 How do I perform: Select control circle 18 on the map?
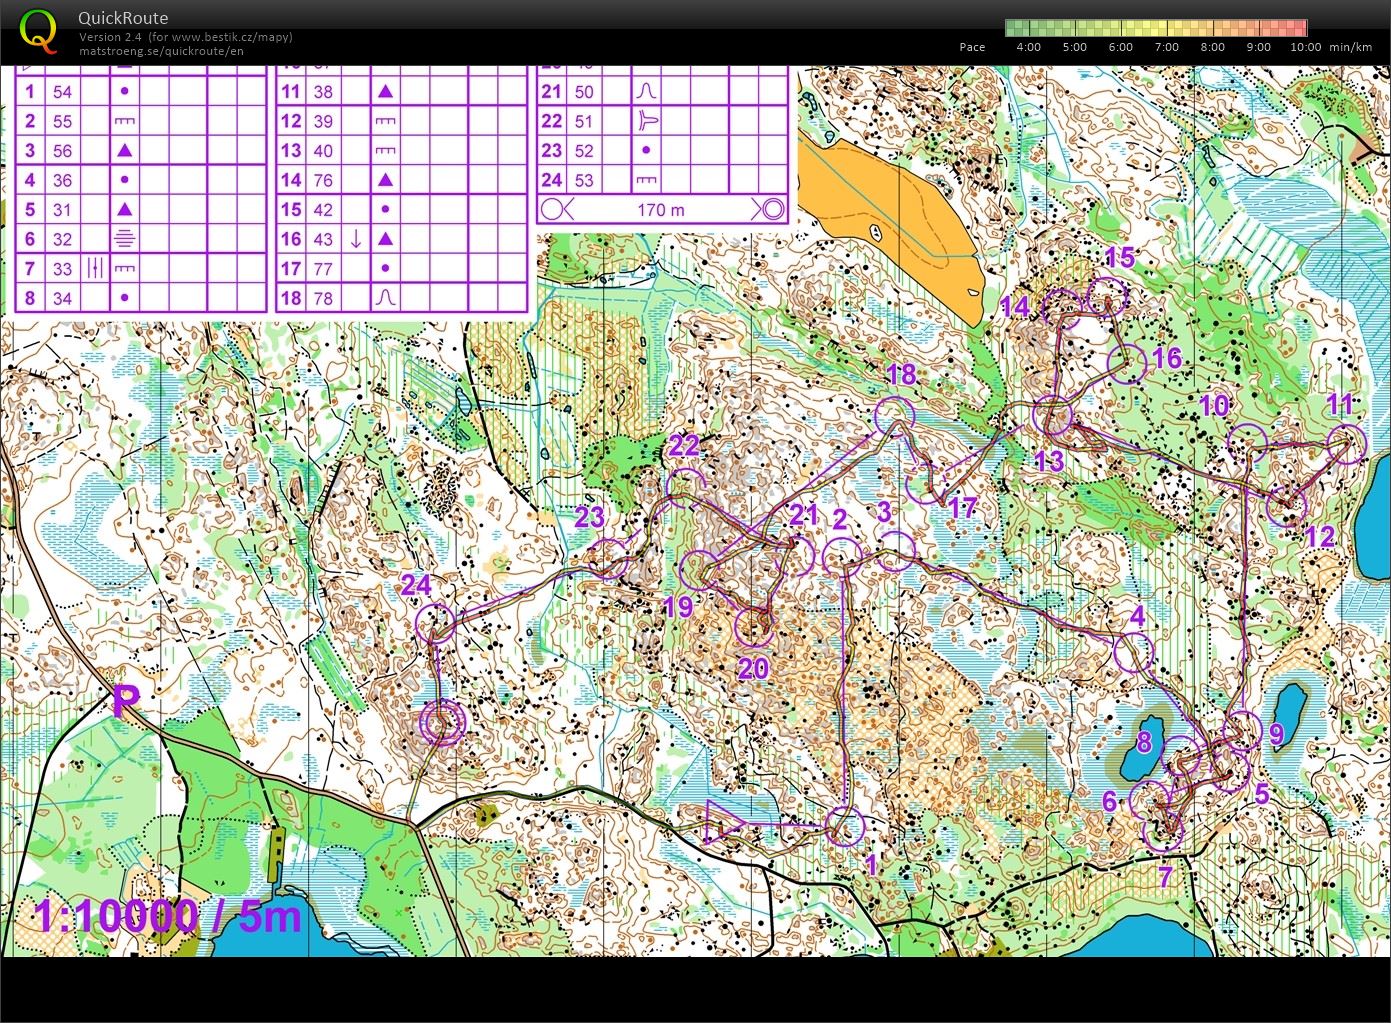pos(894,416)
